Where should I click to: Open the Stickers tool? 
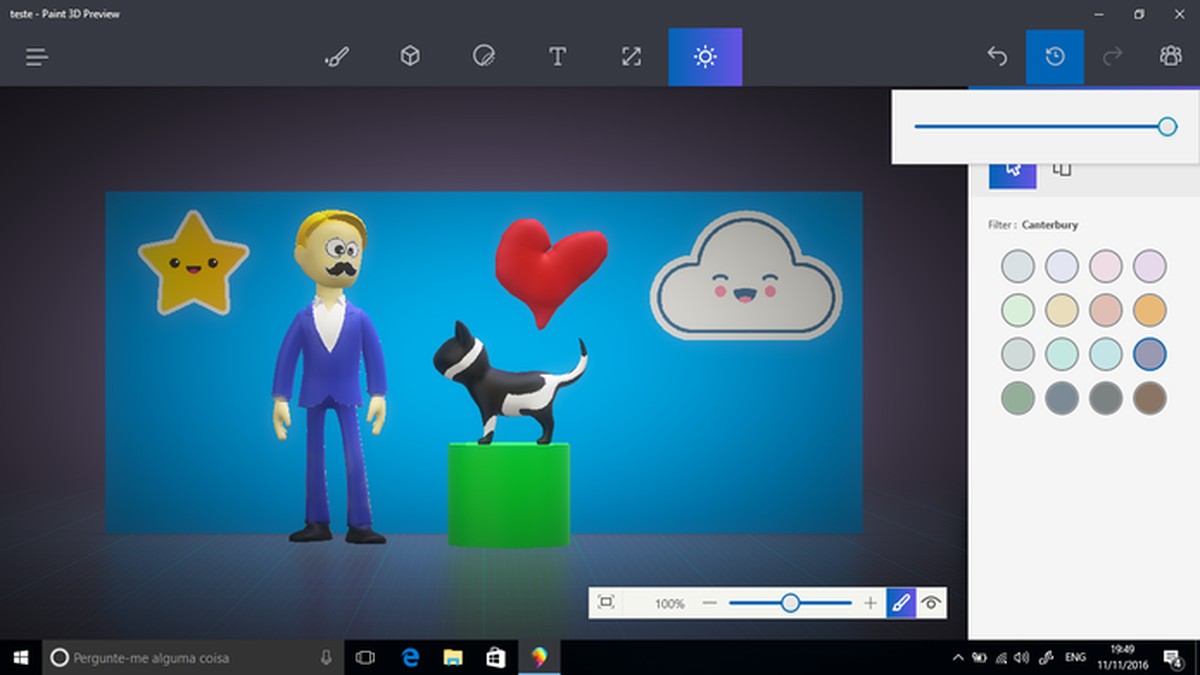coord(484,57)
